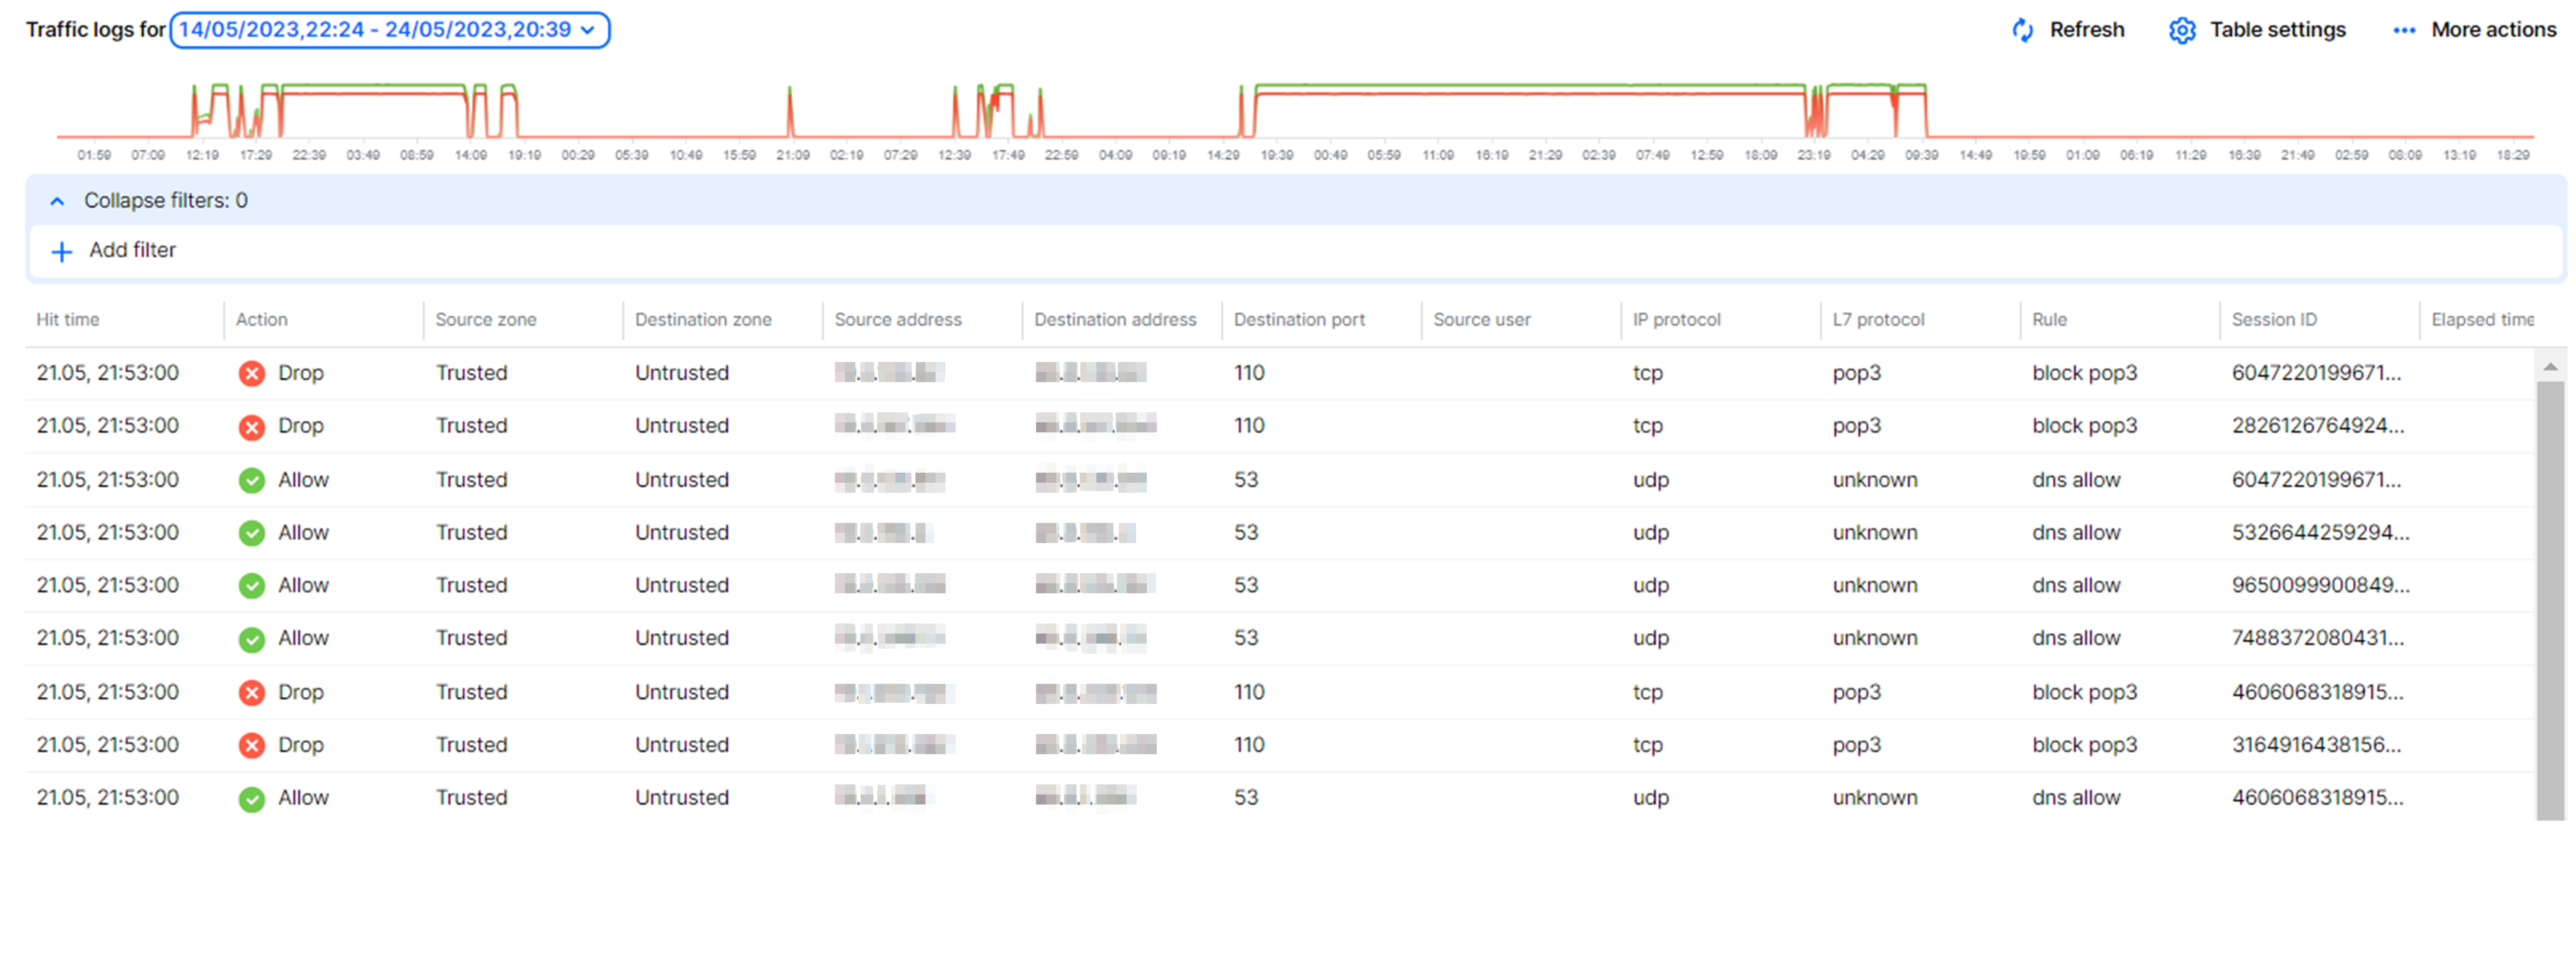
Task: Click the Table settings label
Action: tap(2277, 30)
